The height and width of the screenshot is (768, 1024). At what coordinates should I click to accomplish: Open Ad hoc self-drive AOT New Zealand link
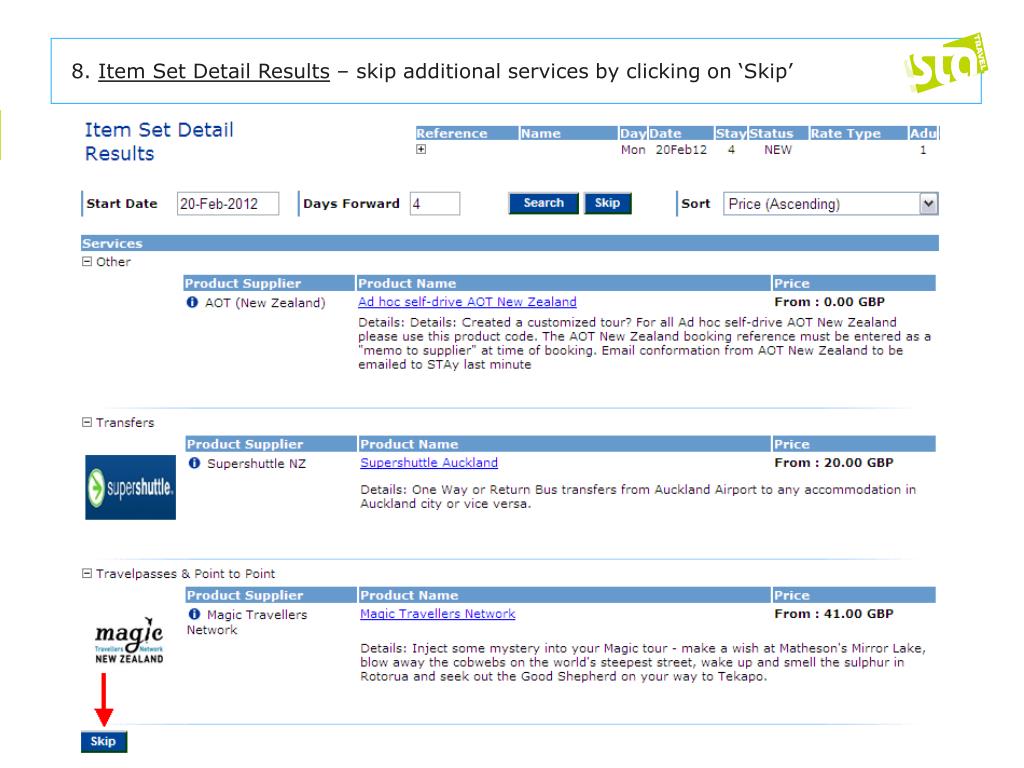[x=467, y=302]
